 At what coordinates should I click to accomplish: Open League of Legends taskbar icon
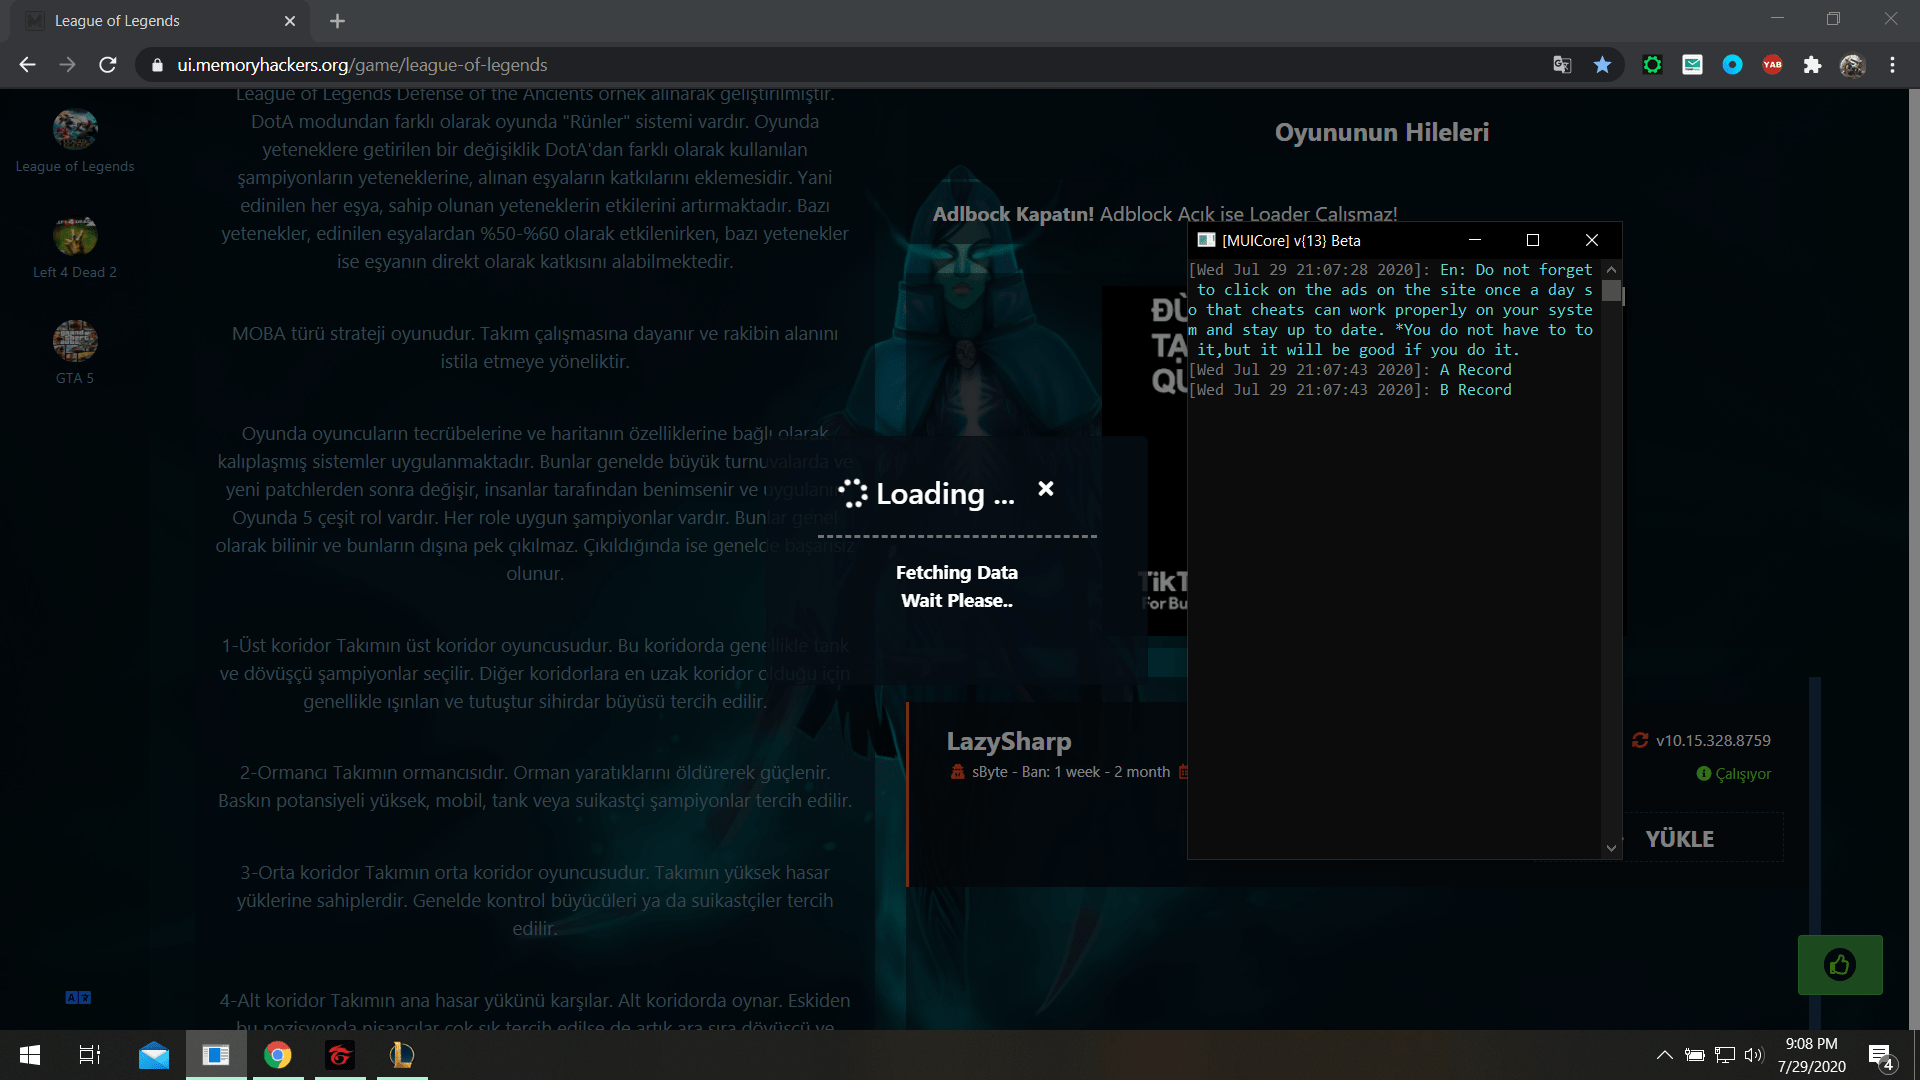(x=402, y=1055)
